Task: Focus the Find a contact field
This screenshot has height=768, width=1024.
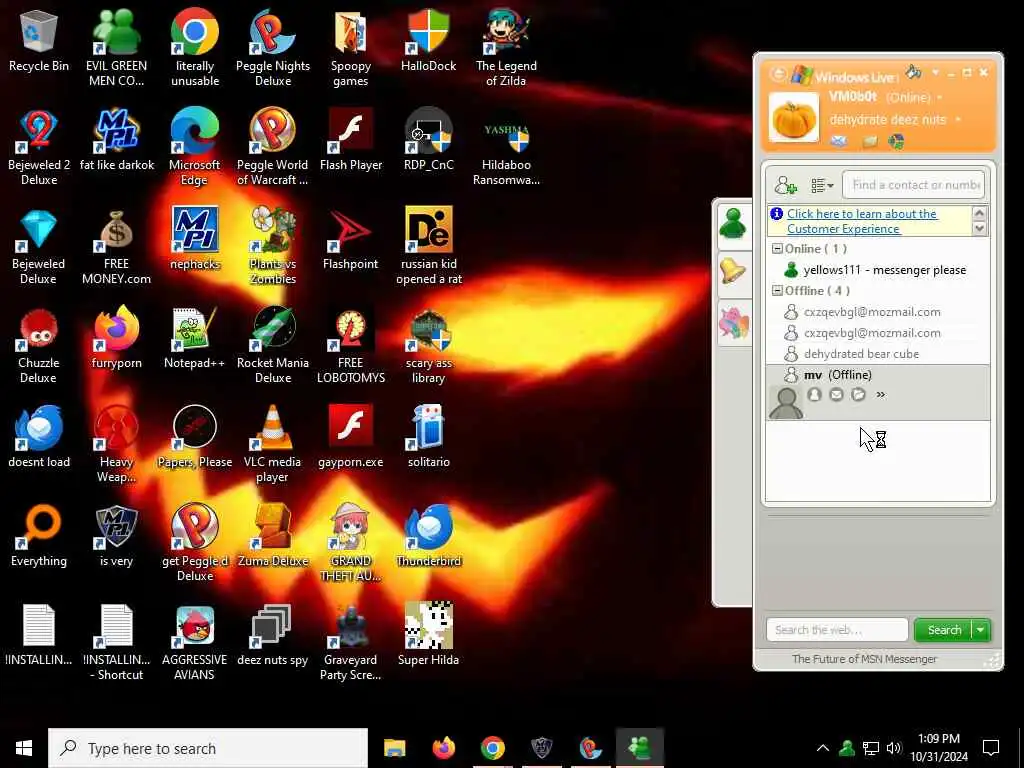Action: [914, 185]
